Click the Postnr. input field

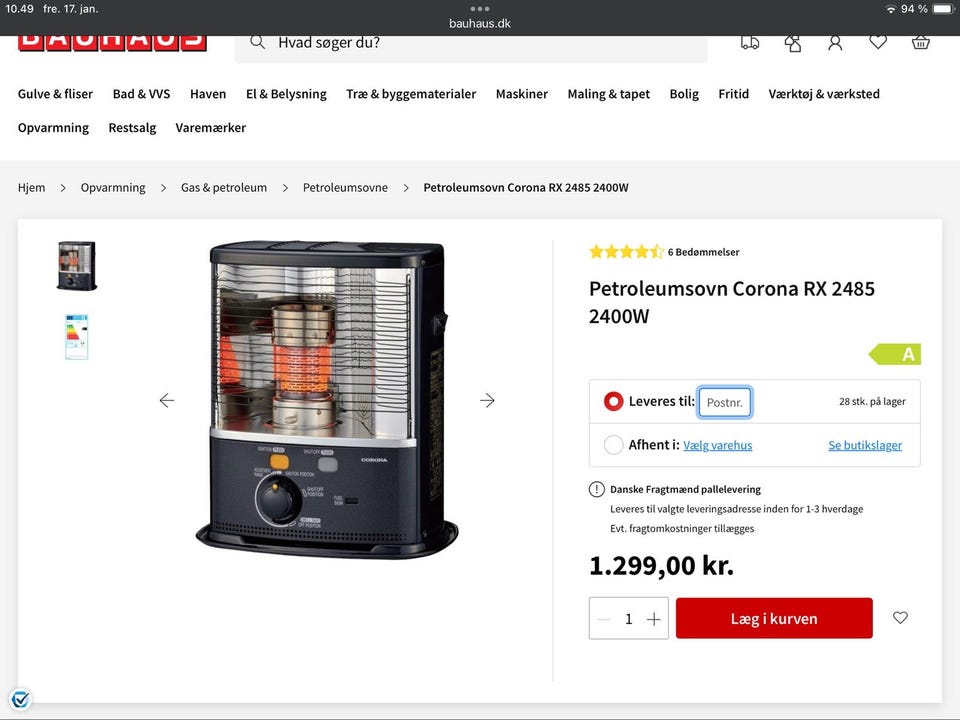[x=725, y=402]
